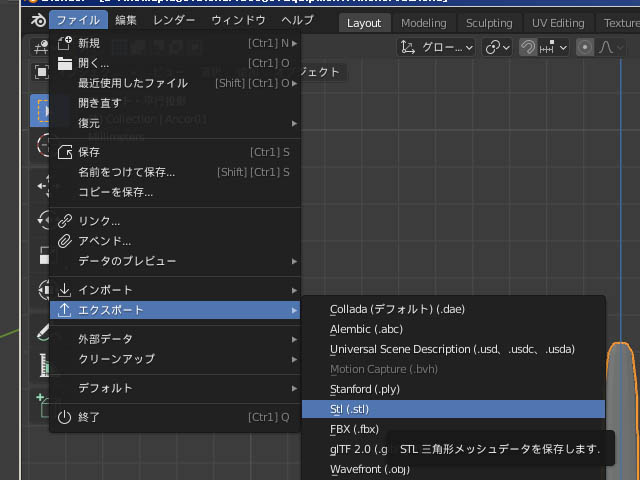Viewport: 640px width, 480px height.
Task: Choose コピーを保存... entry
Action: coord(175,192)
